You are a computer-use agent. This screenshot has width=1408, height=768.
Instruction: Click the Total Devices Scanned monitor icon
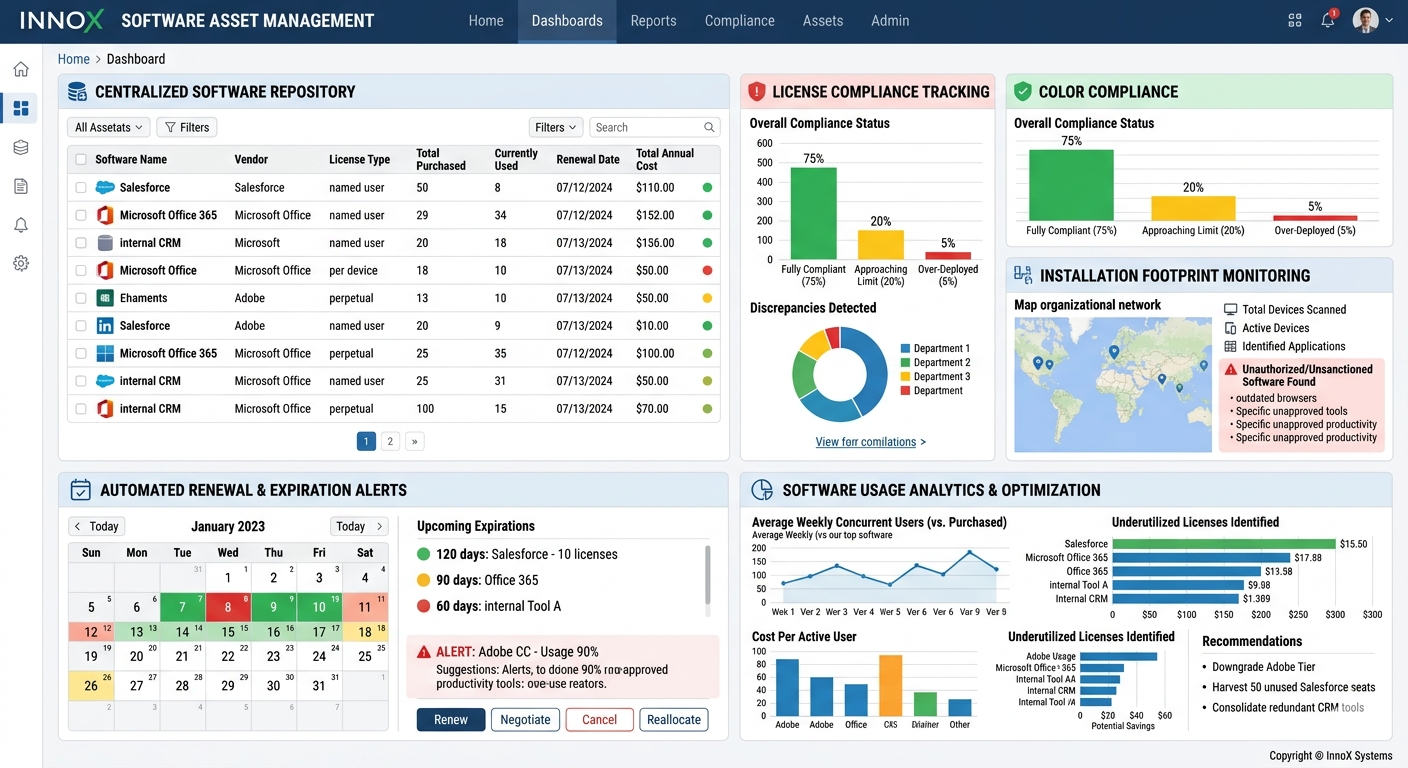(x=1231, y=310)
